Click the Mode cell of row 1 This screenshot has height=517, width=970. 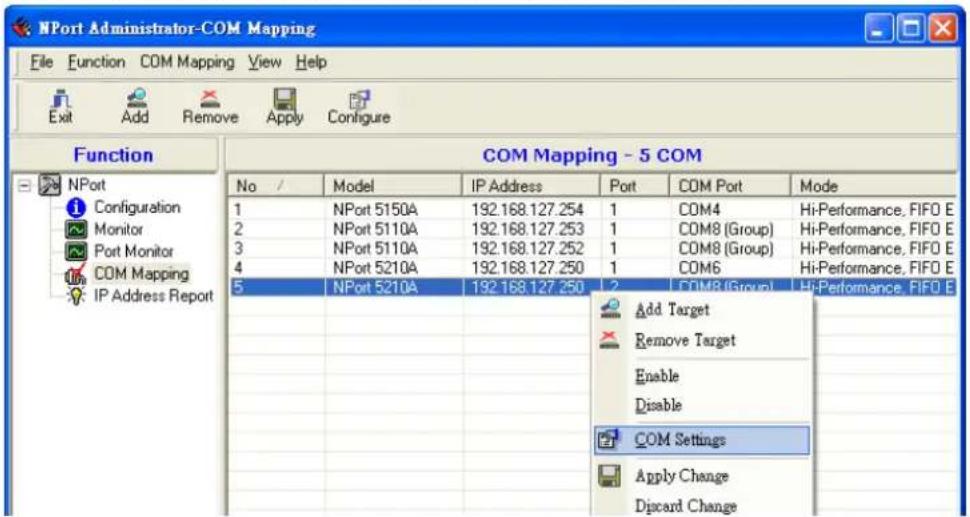click(x=877, y=210)
